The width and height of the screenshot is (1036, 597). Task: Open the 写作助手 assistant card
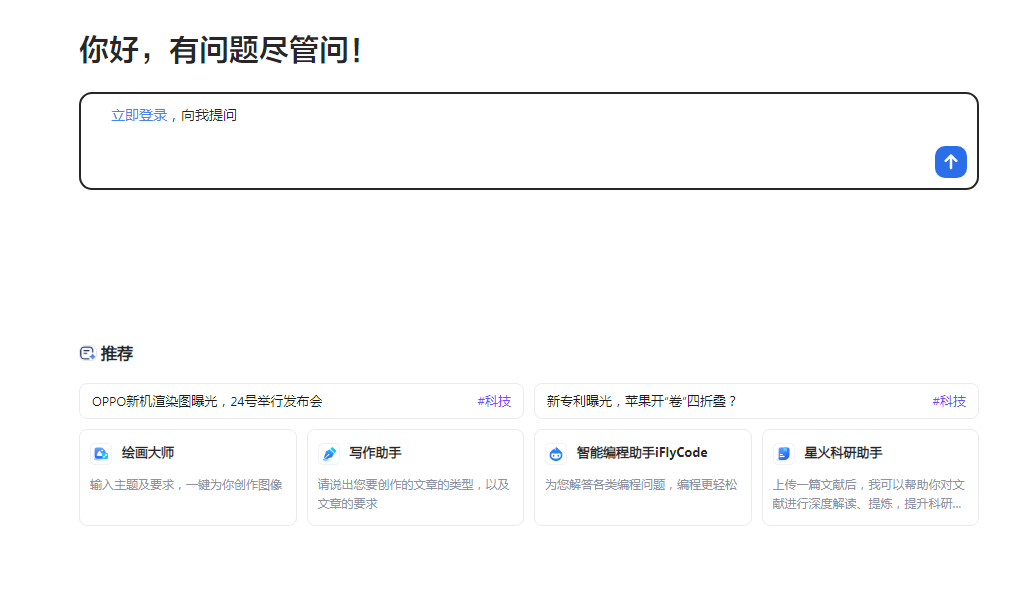coord(415,477)
